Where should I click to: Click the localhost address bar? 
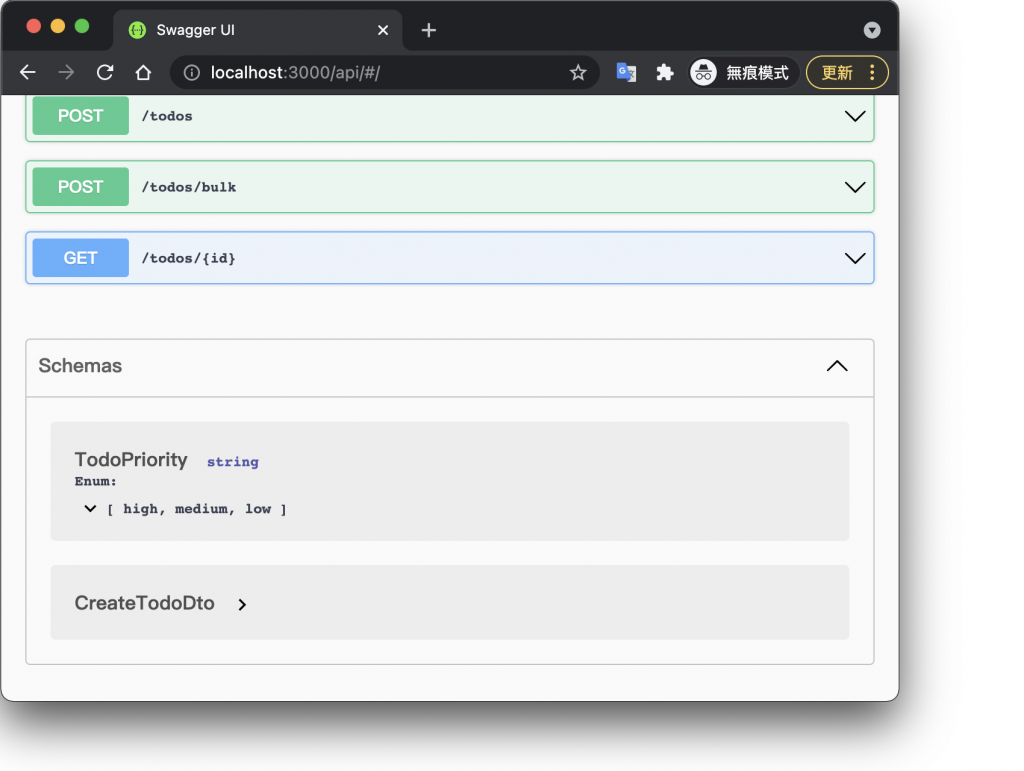click(380, 72)
